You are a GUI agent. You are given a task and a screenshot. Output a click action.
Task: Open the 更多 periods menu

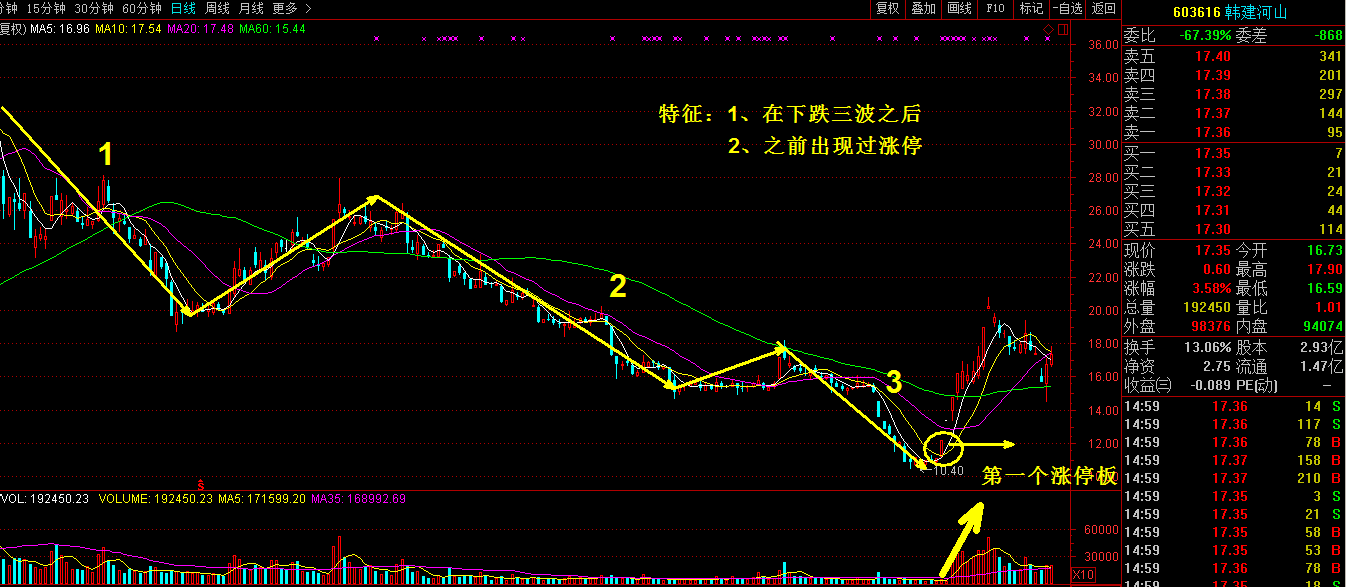click(x=285, y=8)
